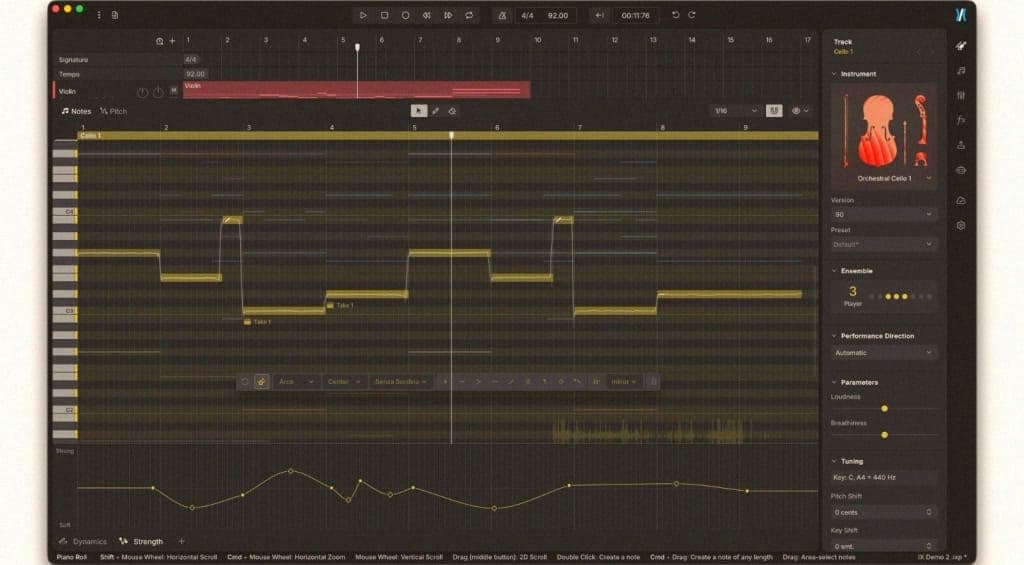Click the Cello 1 clip header bar
This screenshot has width=1024, height=565.
448,135
